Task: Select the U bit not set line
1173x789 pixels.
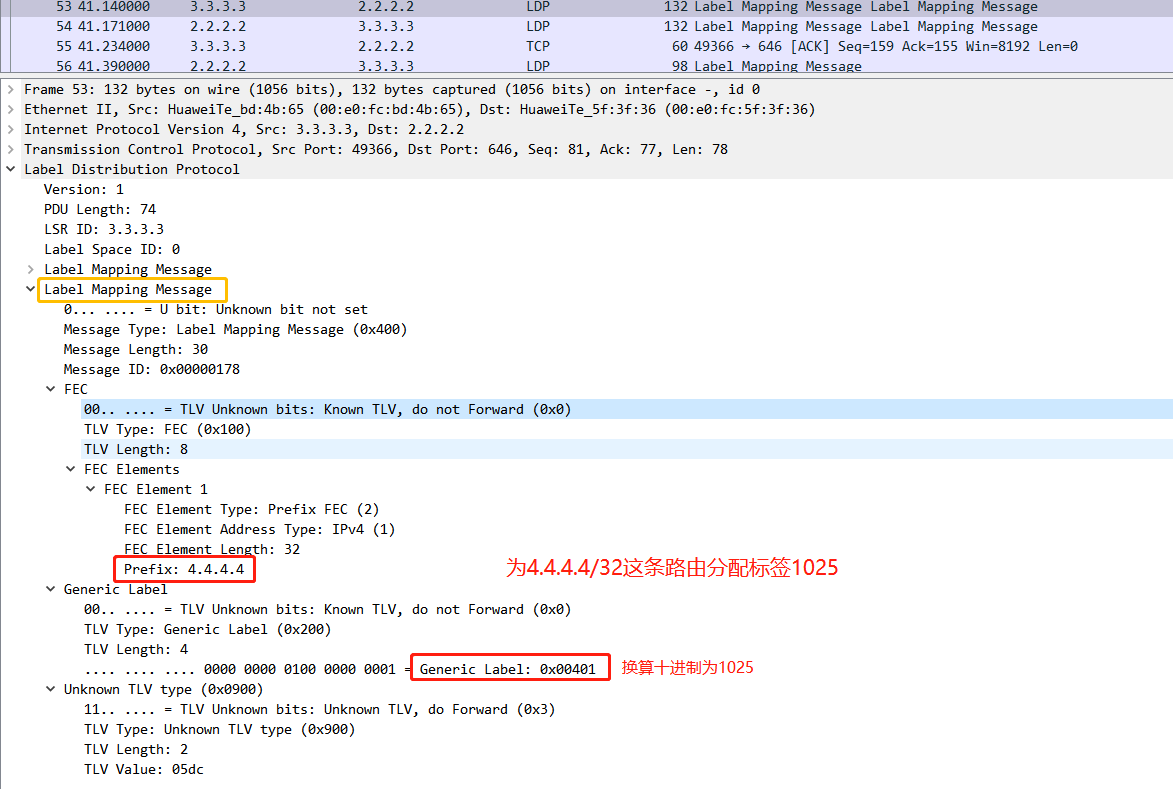Action: coord(215,310)
